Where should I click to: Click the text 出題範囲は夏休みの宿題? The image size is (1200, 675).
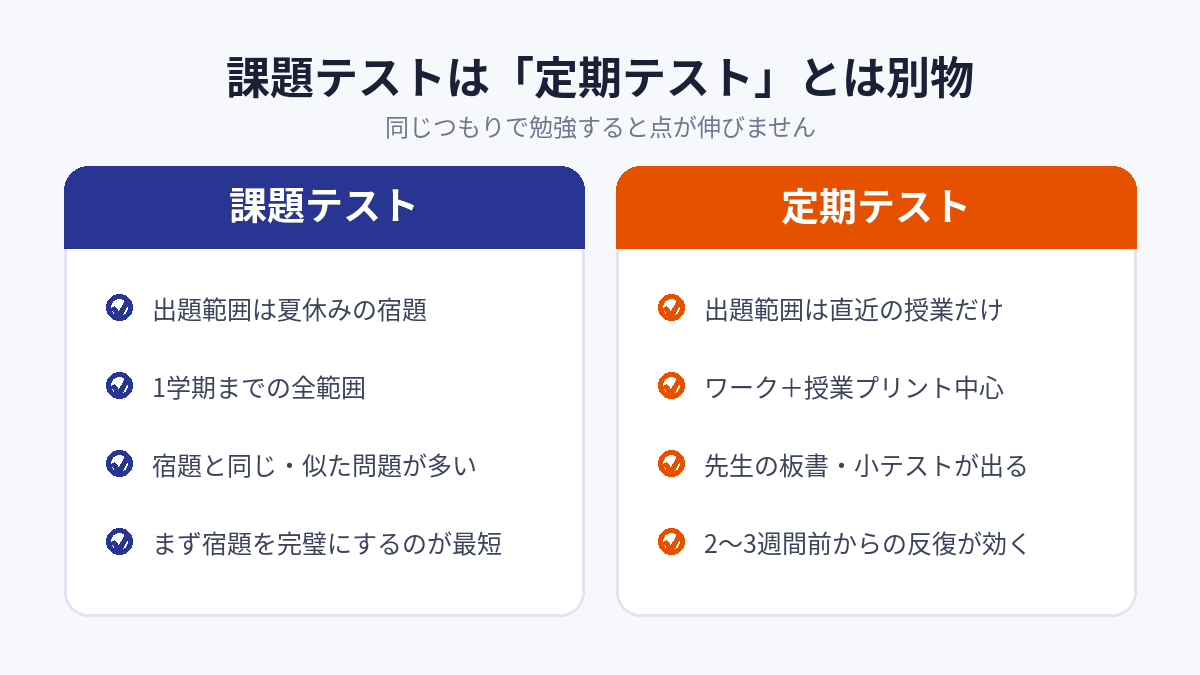point(290,309)
